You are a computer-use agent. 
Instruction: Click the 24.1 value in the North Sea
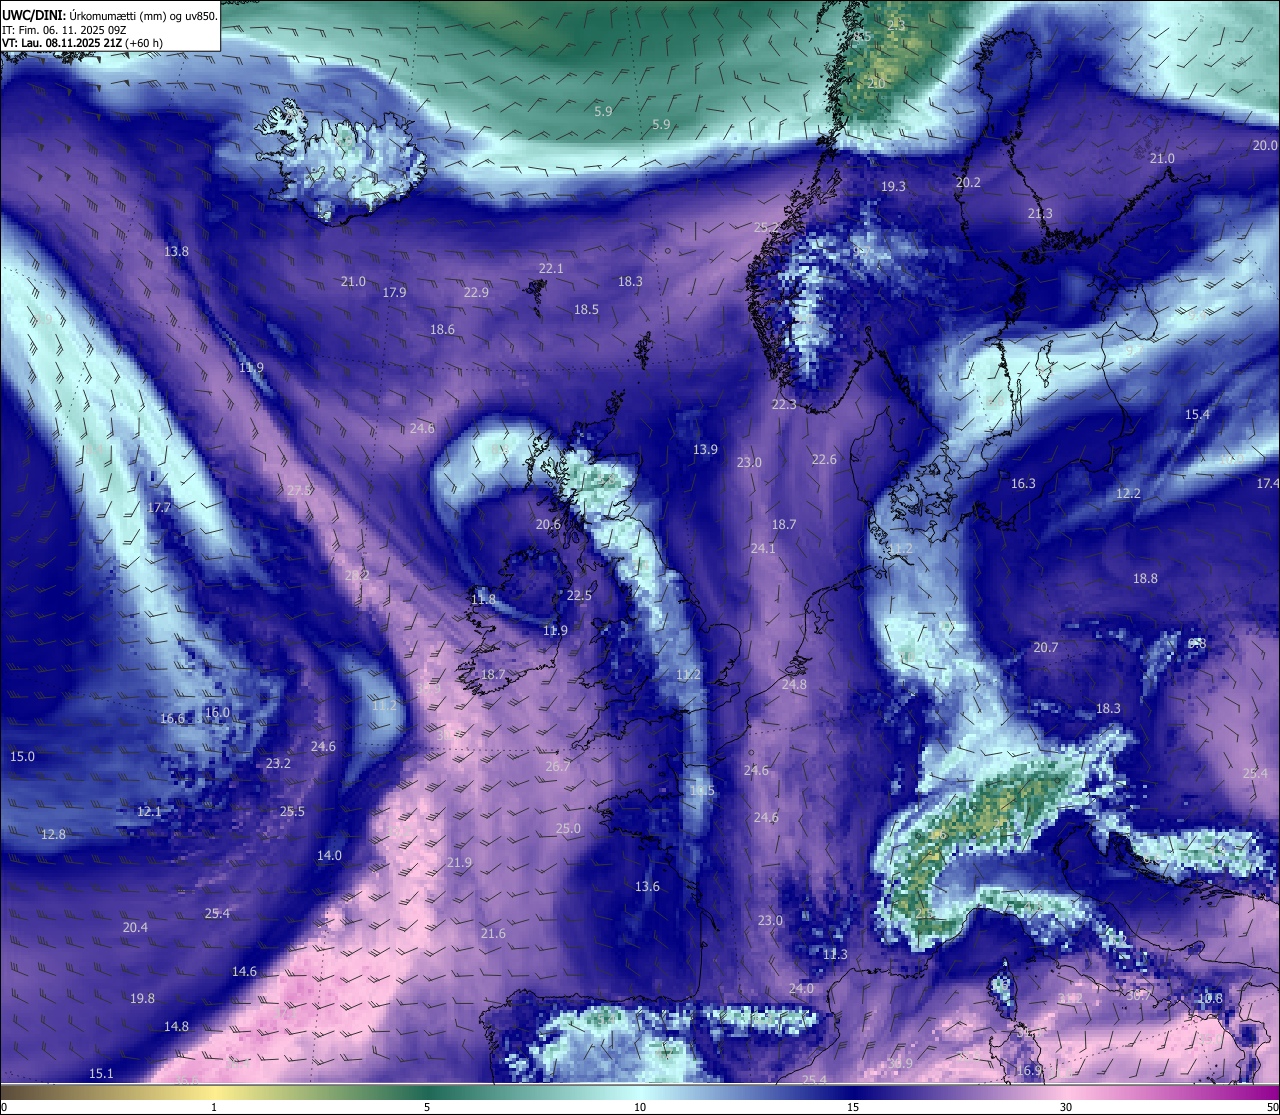(x=763, y=549)
